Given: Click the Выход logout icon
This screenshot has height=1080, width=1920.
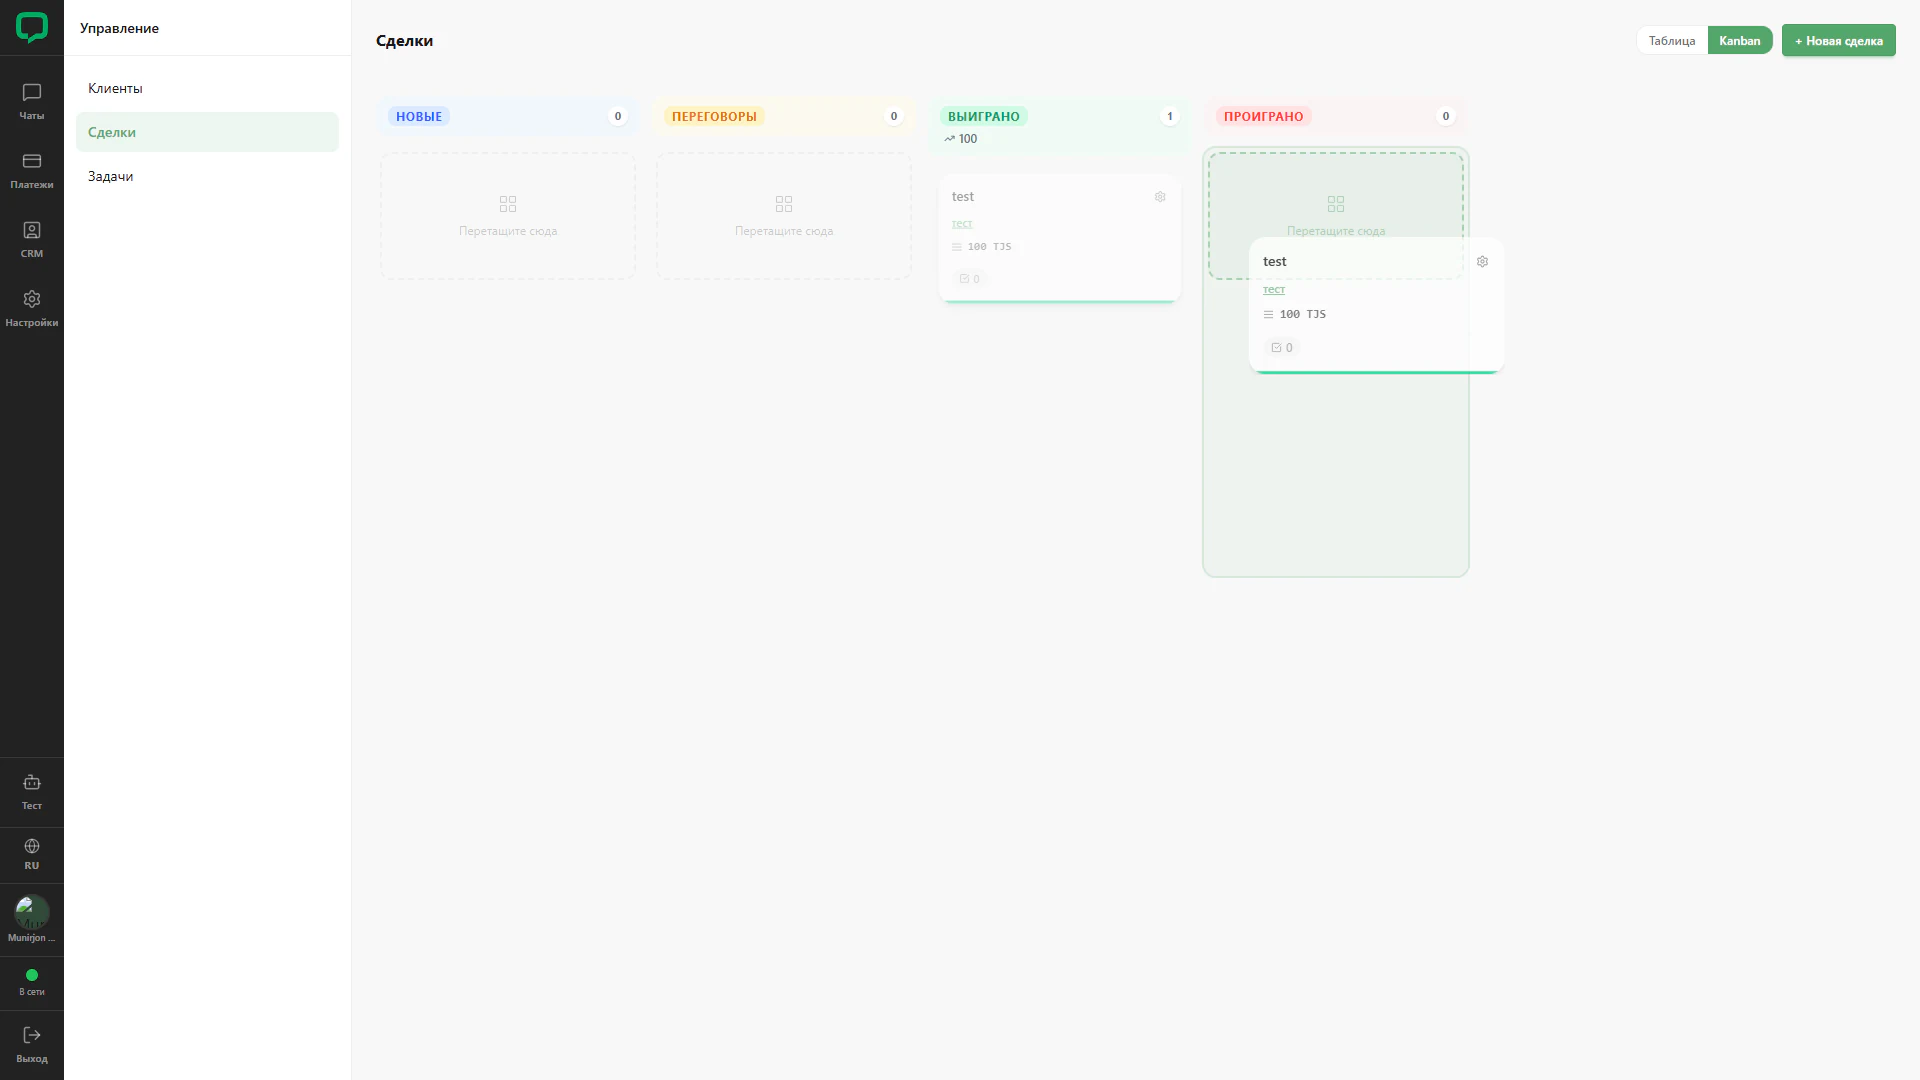Looking at the screenshot, I should pos(32,1035).
